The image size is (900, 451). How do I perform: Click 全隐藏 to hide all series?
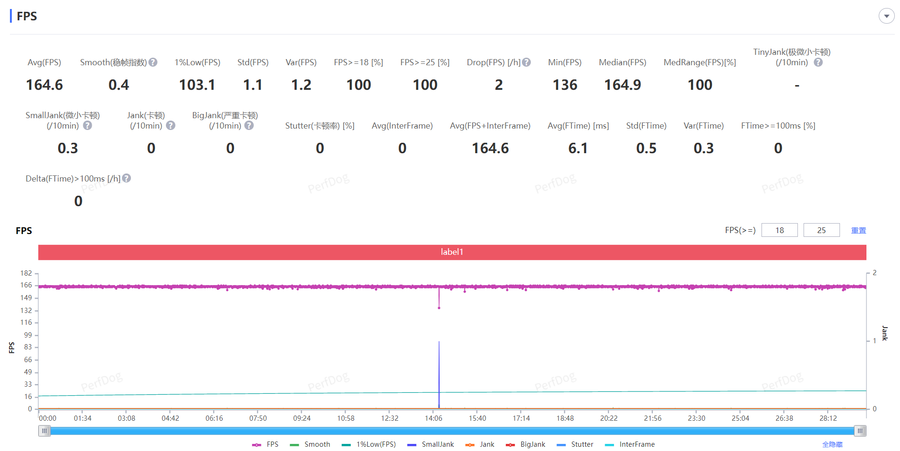click(x=832, y=444)
